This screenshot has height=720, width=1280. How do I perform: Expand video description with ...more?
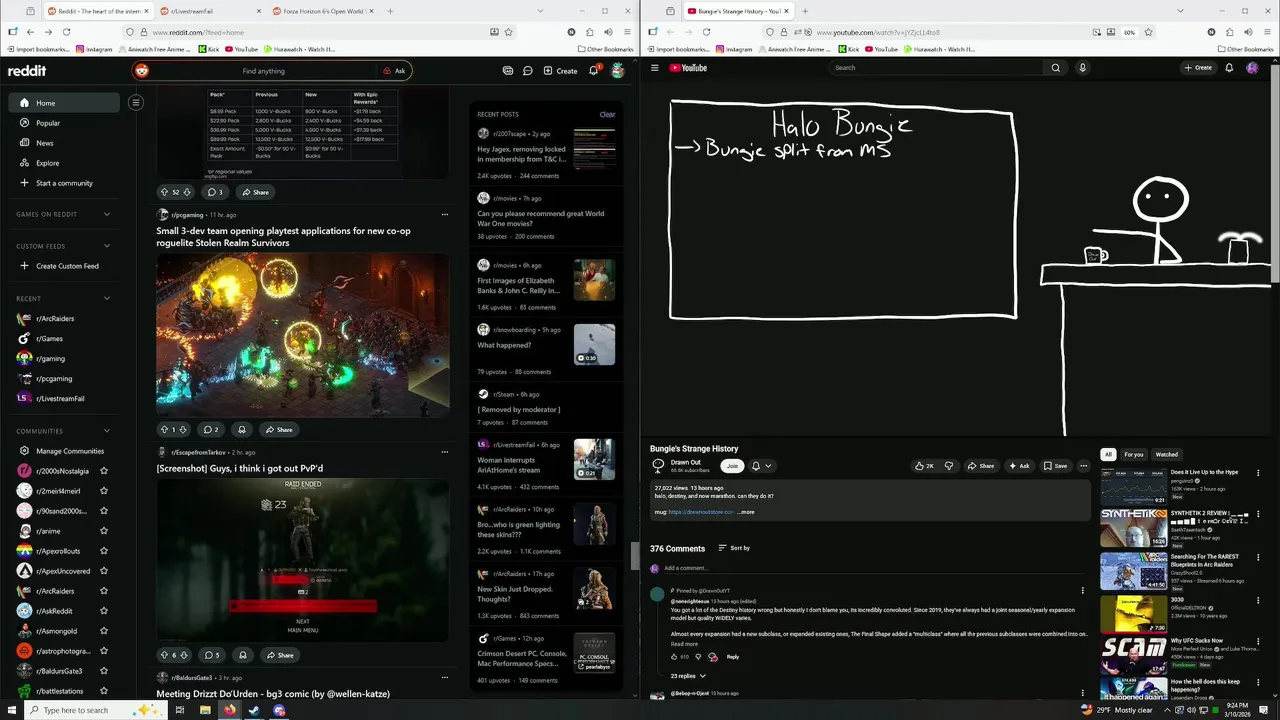tap(746, 512)
